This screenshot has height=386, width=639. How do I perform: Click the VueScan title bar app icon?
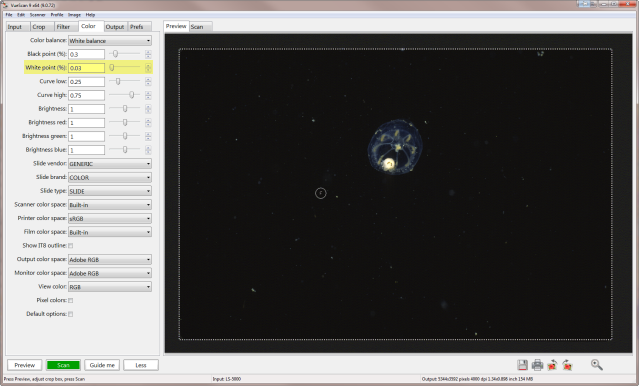coord(5,5)
